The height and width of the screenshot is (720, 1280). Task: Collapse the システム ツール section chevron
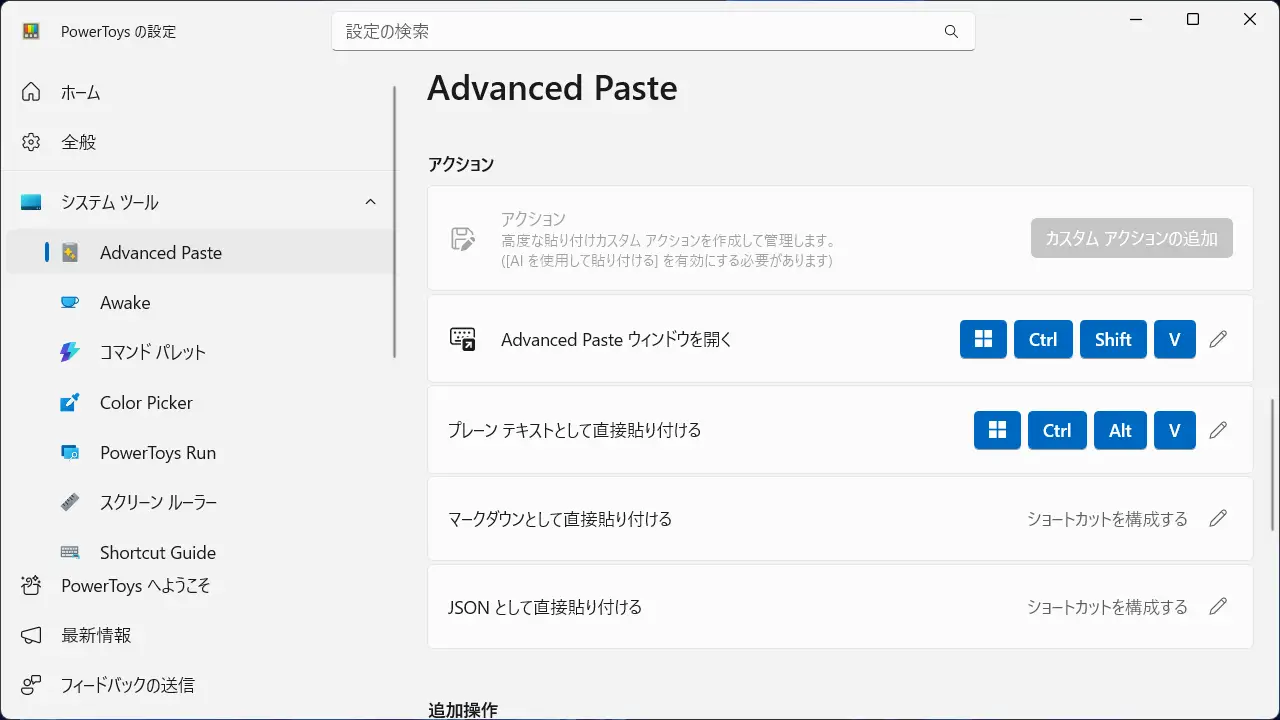pyautogui.click(x=370, y=202)
